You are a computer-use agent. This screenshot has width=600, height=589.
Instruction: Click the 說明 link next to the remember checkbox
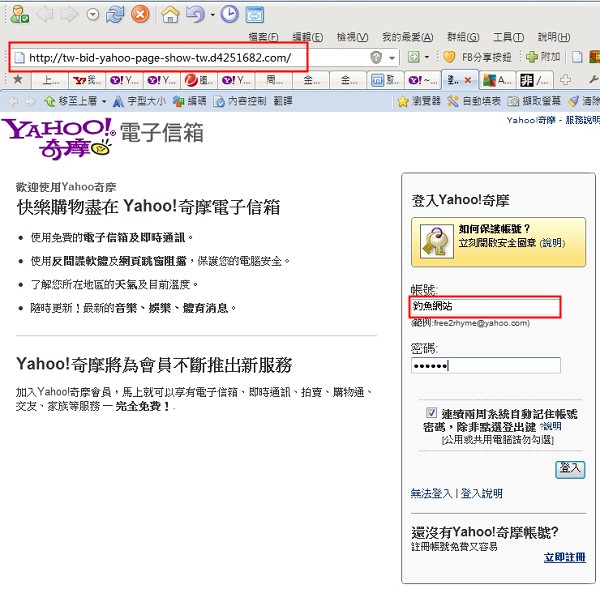[551, 426]
